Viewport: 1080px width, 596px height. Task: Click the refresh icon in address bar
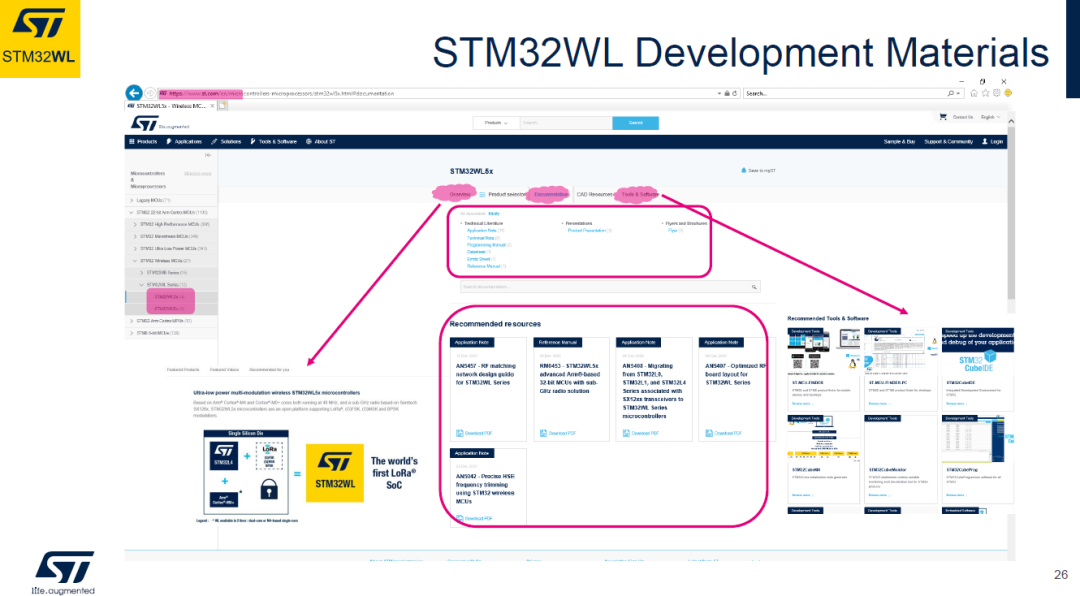pyautogui.click(x=735, y=93)
